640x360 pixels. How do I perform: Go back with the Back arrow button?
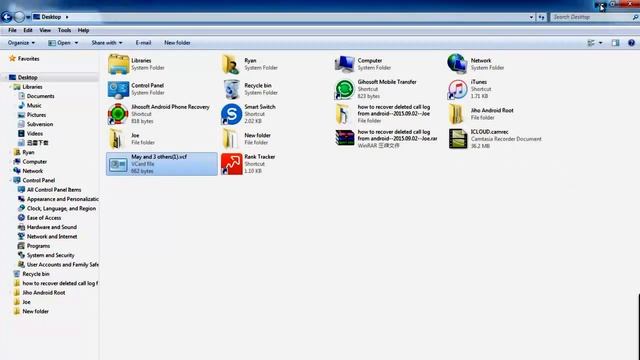[x=7, y=17]
